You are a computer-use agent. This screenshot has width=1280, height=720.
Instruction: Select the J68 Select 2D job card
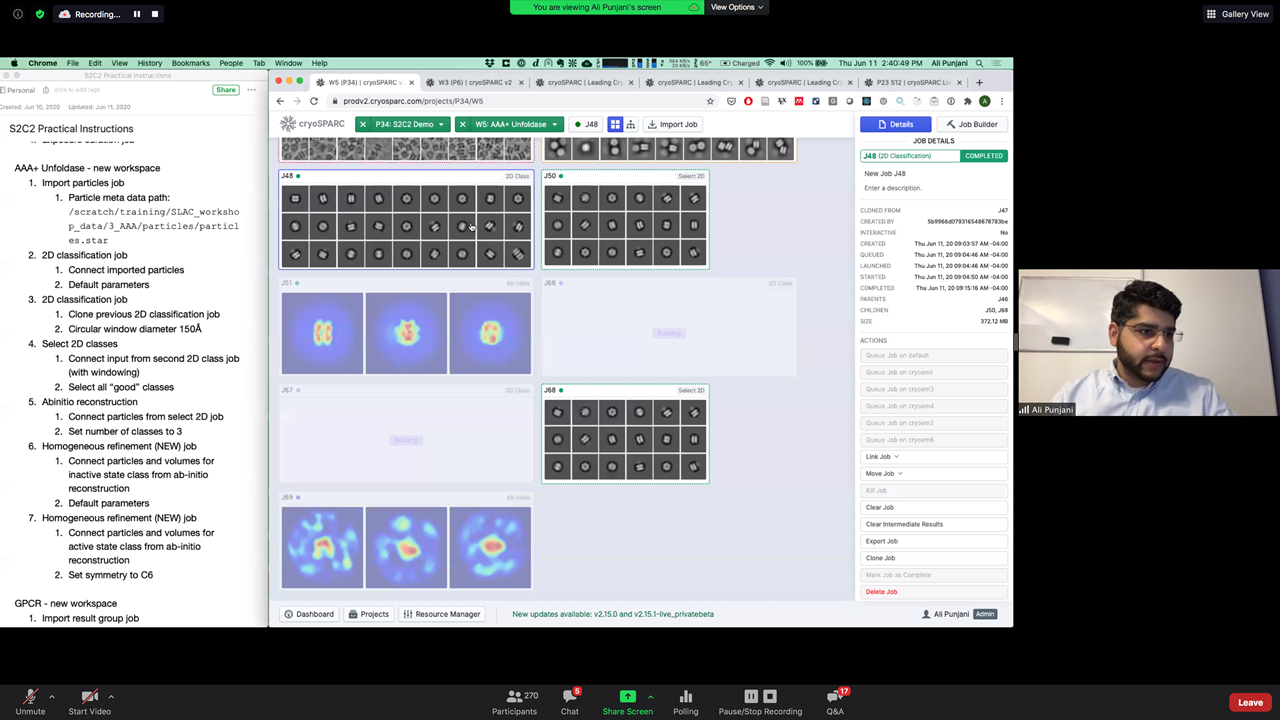click(x=625, y=433)
